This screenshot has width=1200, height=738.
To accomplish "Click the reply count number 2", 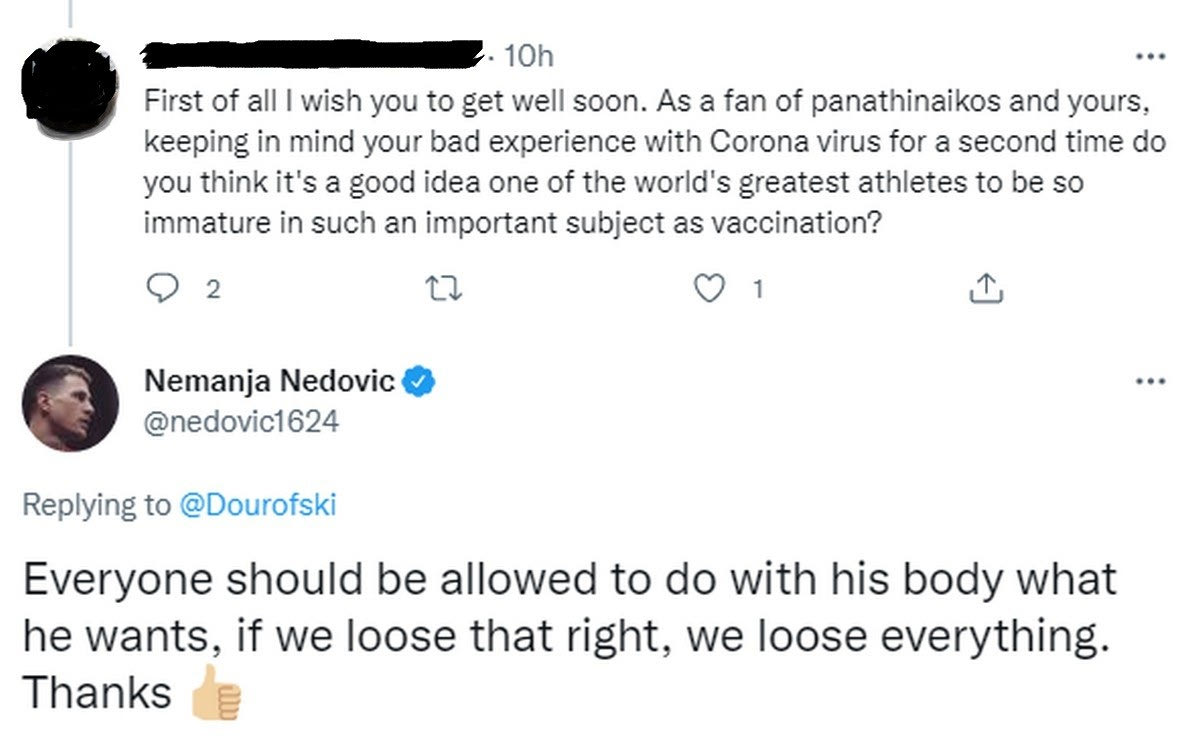I will (211, 290).
